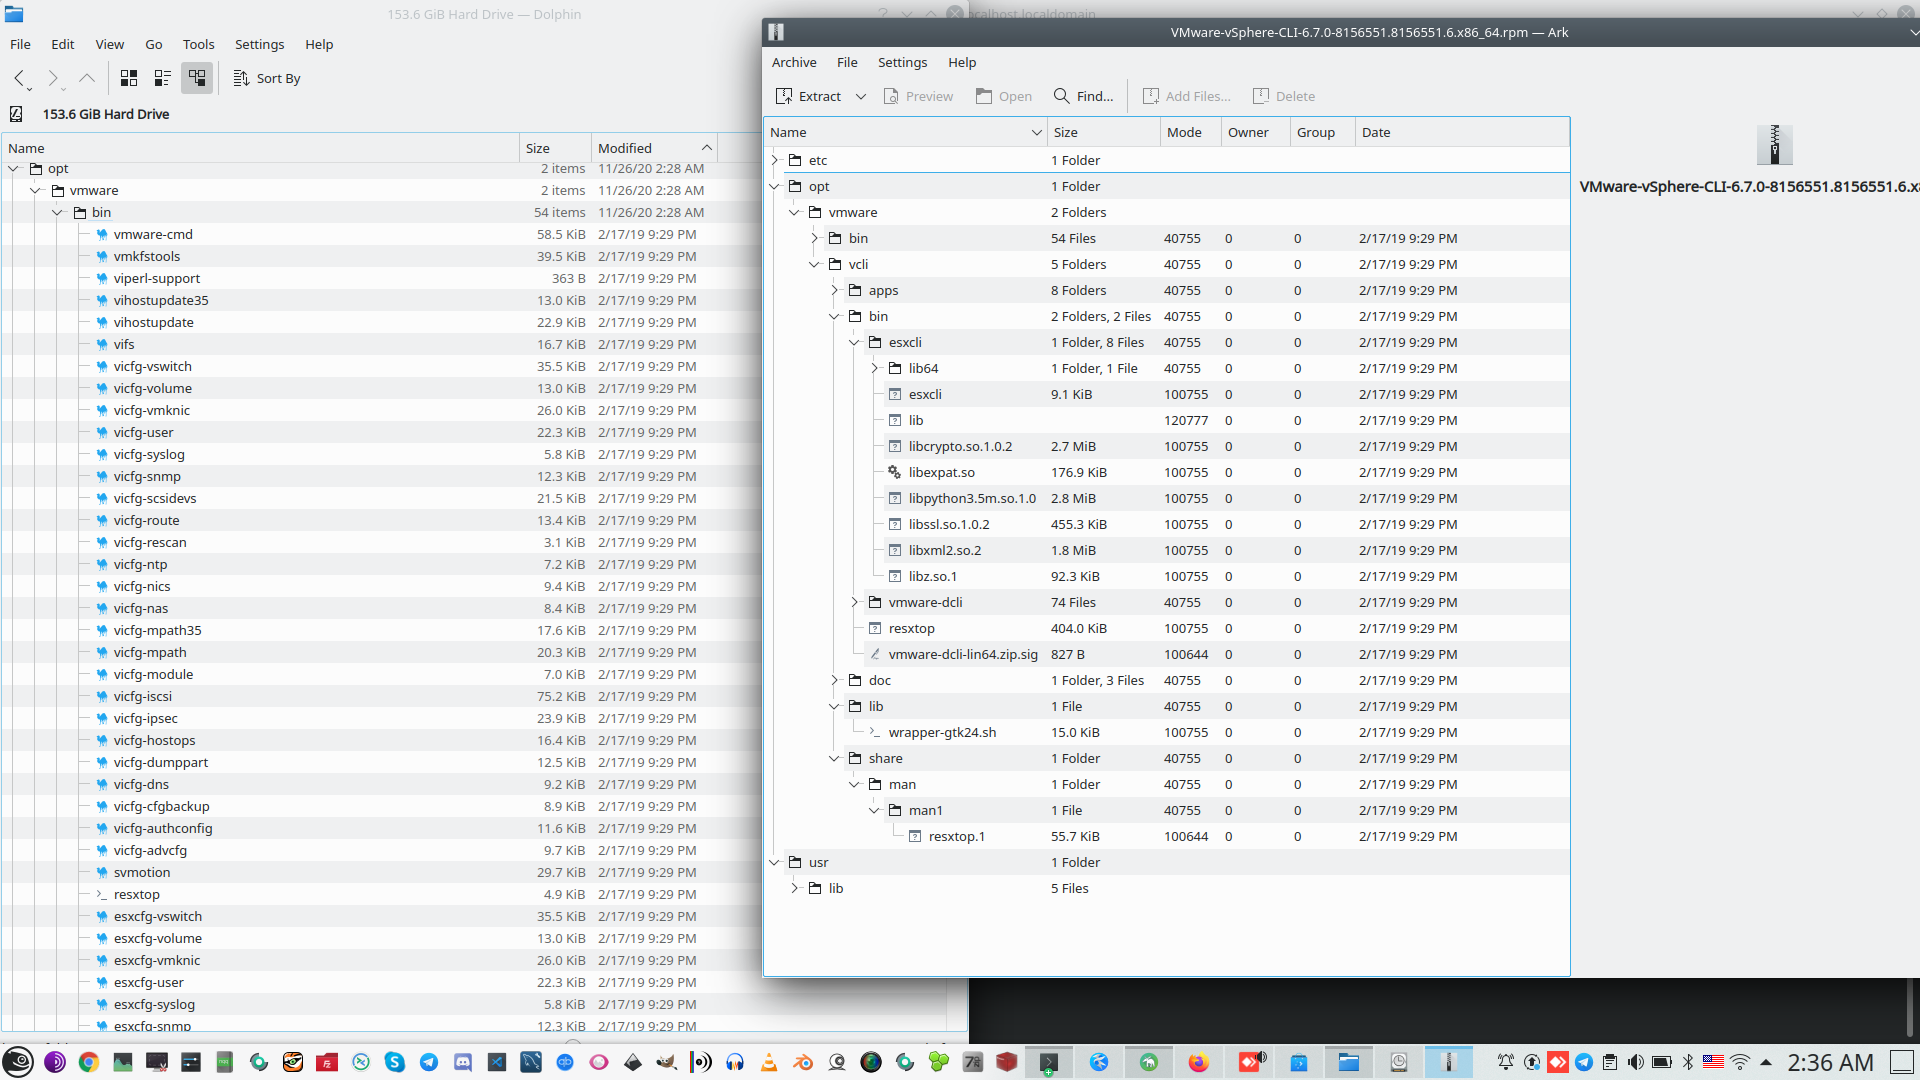Go up one folder in Dolphin
Image resolution: width=1920 pixels, height=1080 pixels.
coord(87,78)
